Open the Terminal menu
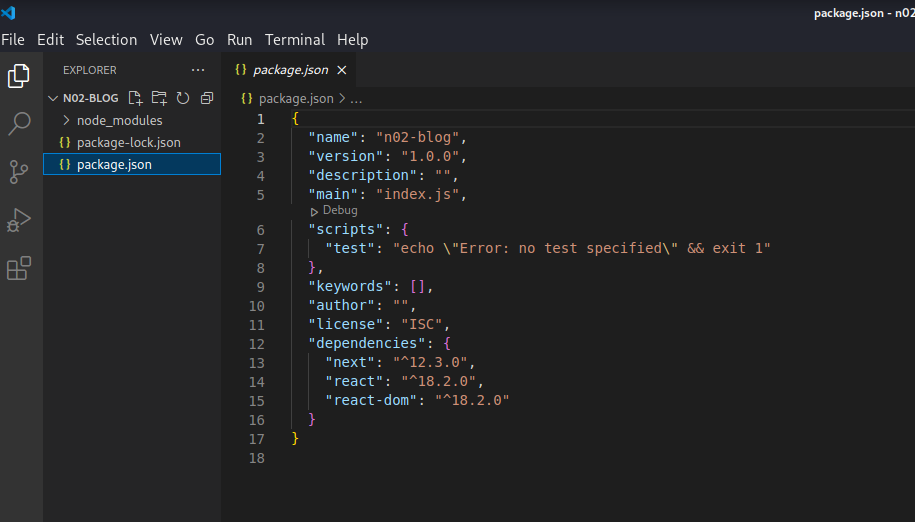 (x=295, y=40)
